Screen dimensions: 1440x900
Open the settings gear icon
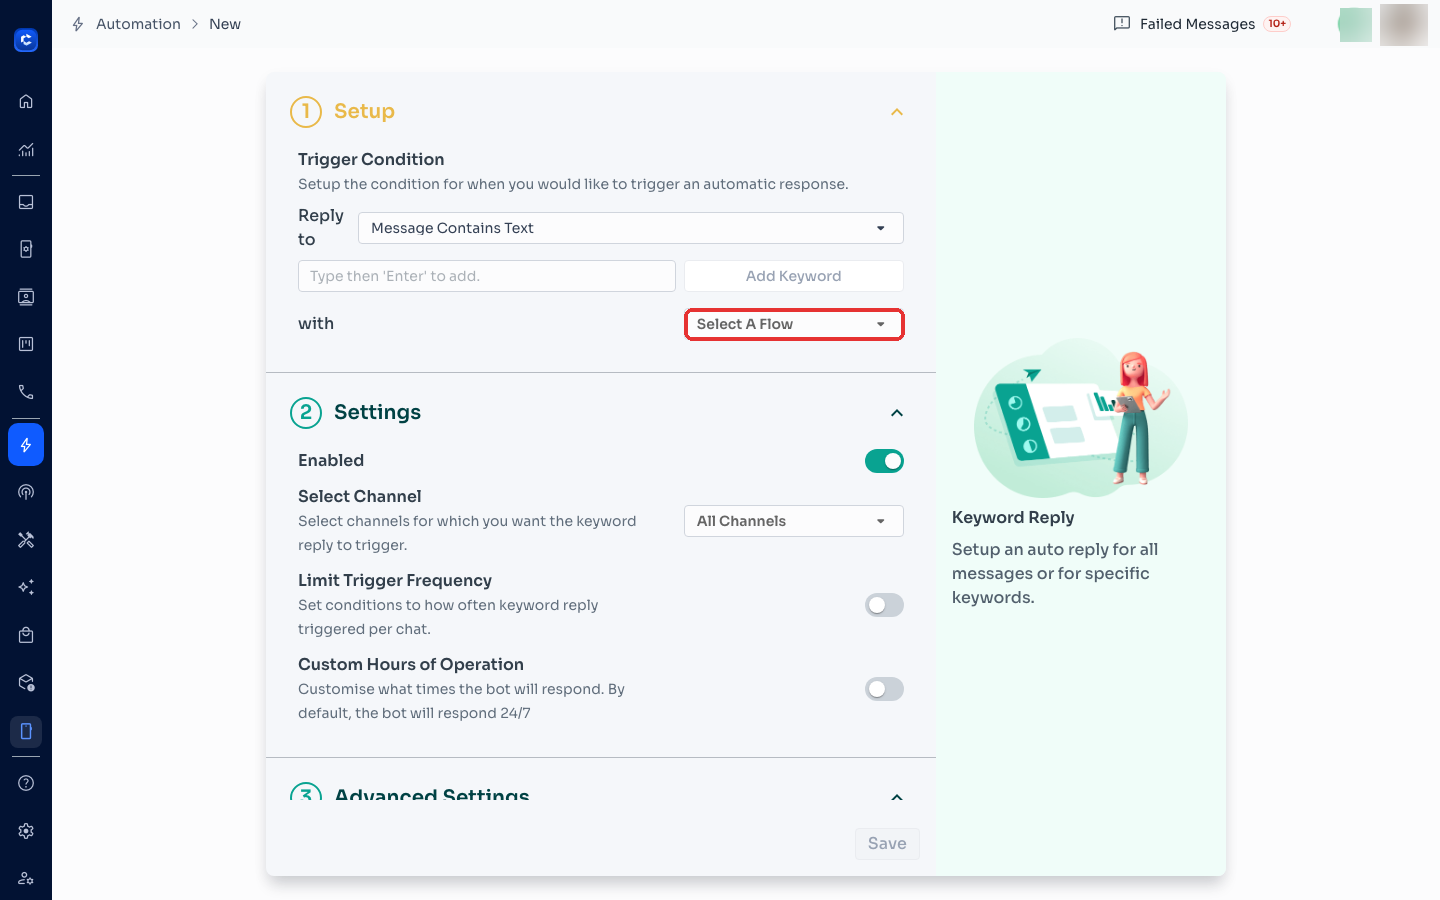(x=26, y=831)
